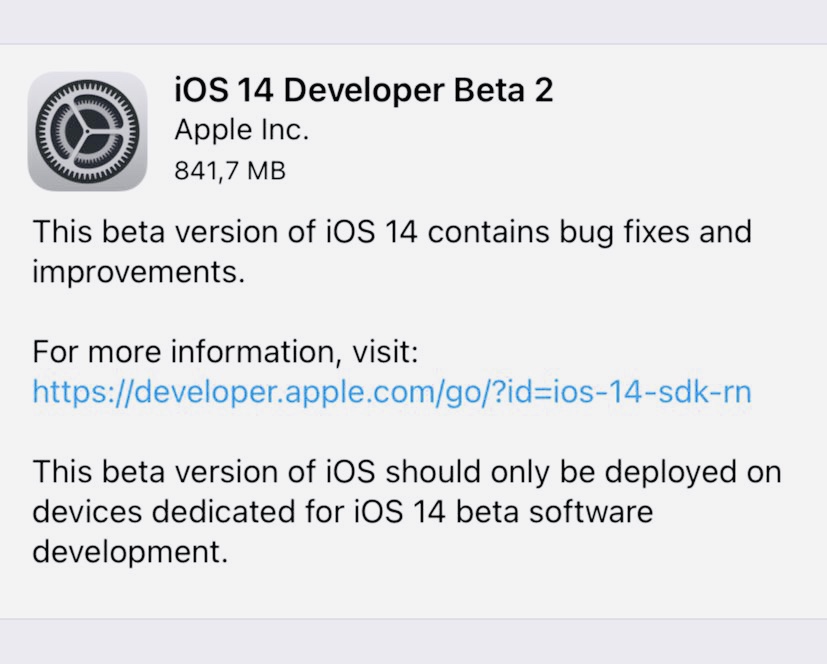The image size is (827, 664).
Task: Click the word "improvements." in the description
Action: 138,272
